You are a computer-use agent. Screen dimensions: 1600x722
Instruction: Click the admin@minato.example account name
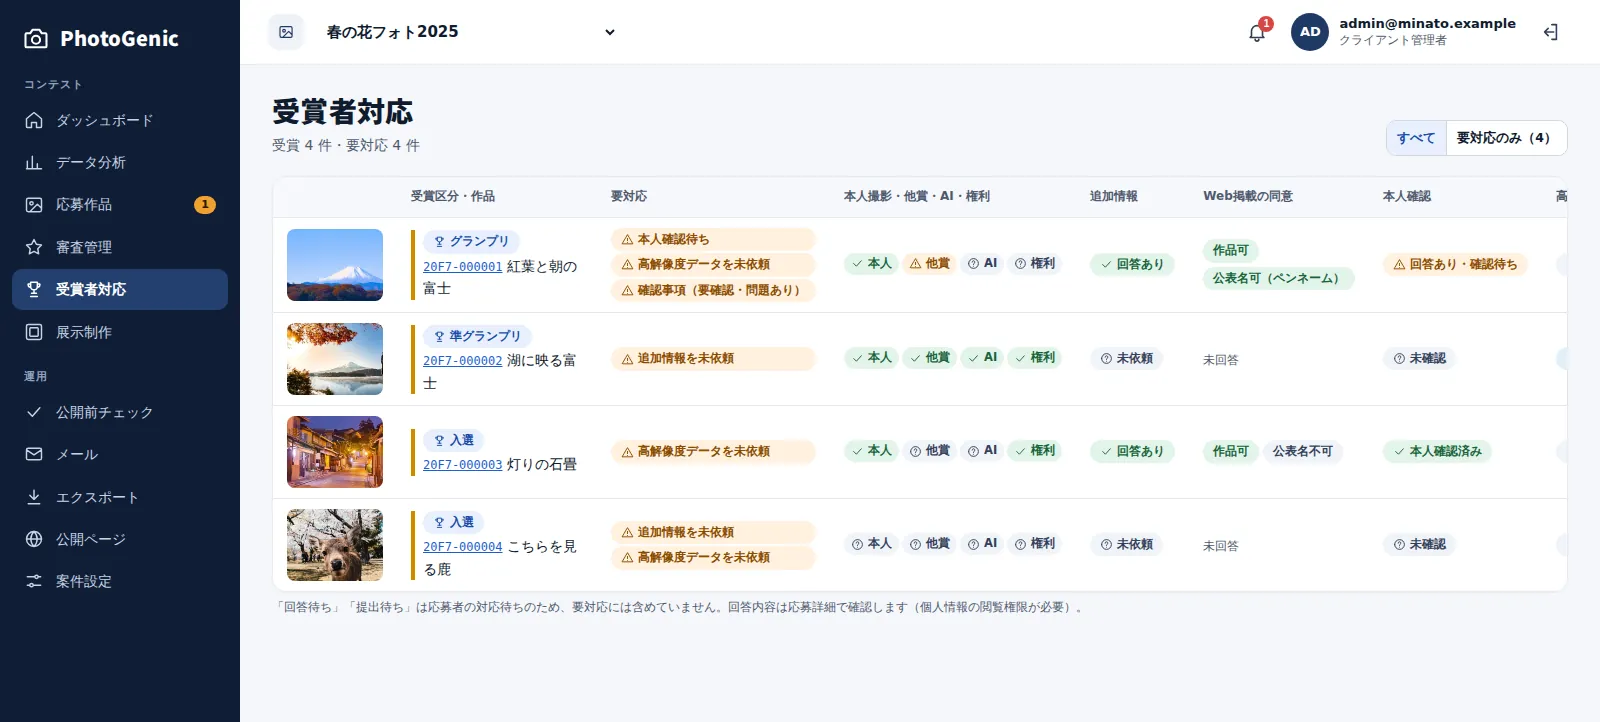pyautogui.click(x=1427, y=24)
